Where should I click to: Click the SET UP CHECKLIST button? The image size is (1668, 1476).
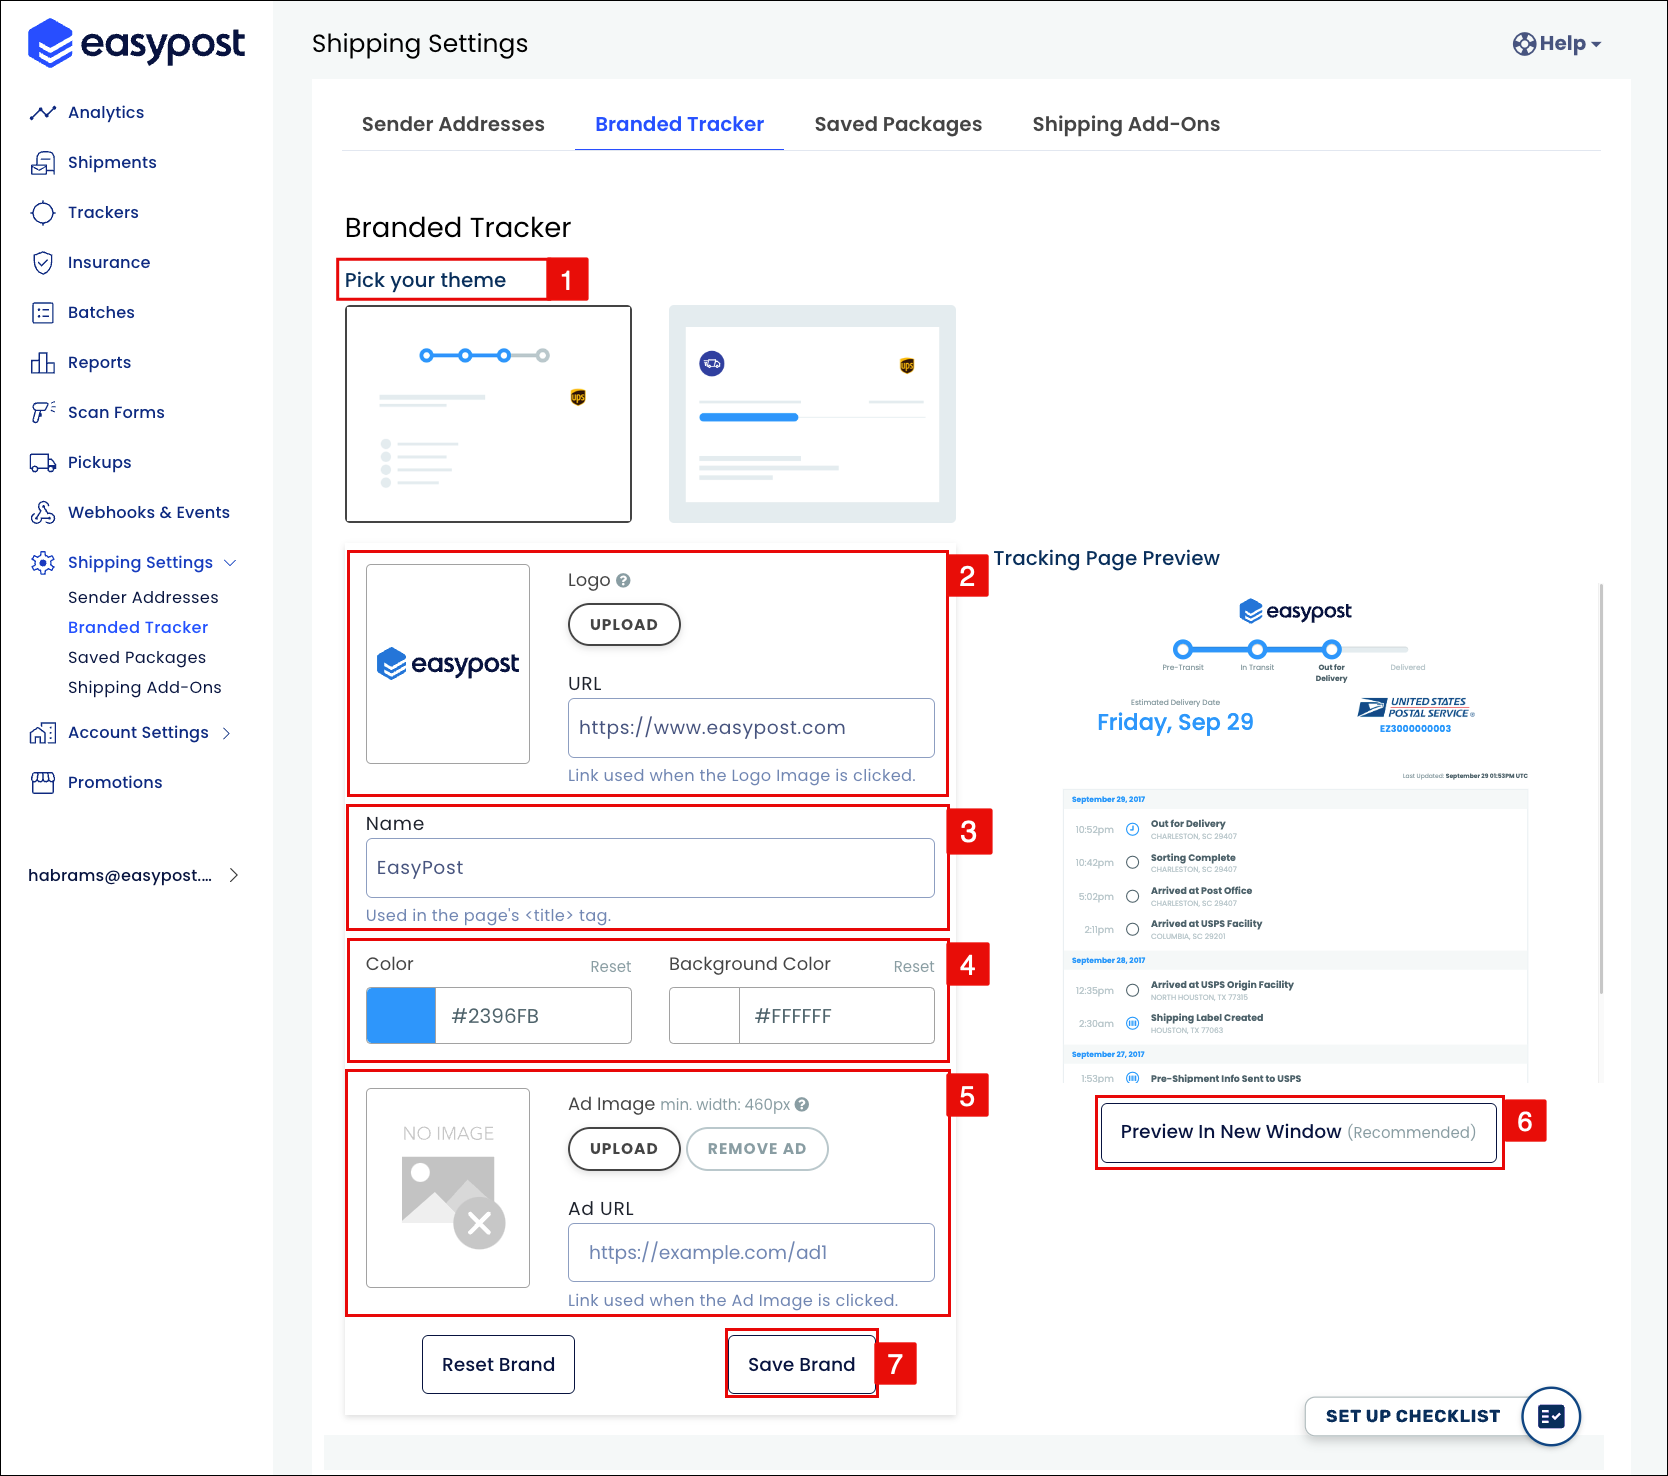[1413, 1416]
